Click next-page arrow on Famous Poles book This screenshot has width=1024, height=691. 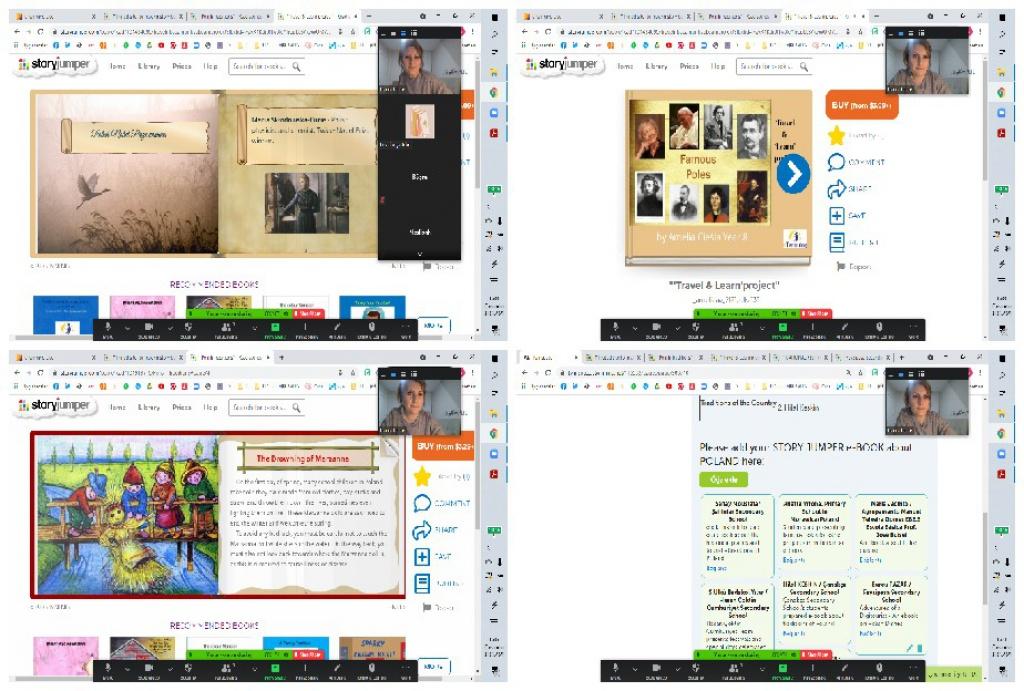click(x=793, y=174)
